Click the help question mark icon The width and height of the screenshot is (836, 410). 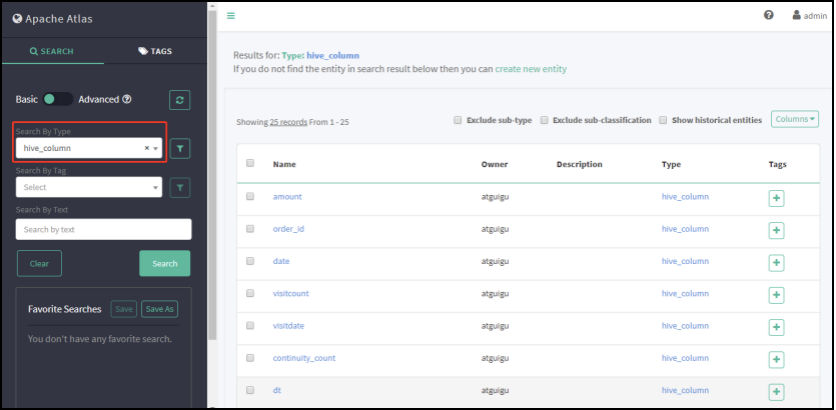769,15
